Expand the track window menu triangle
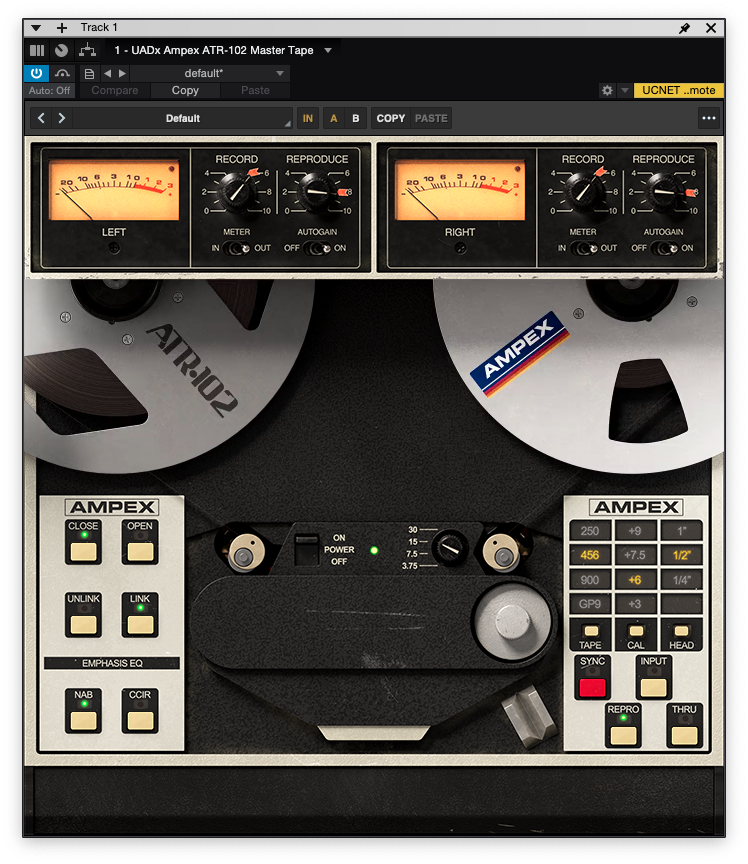Screen dimensions: 748x864 [36, 28]
